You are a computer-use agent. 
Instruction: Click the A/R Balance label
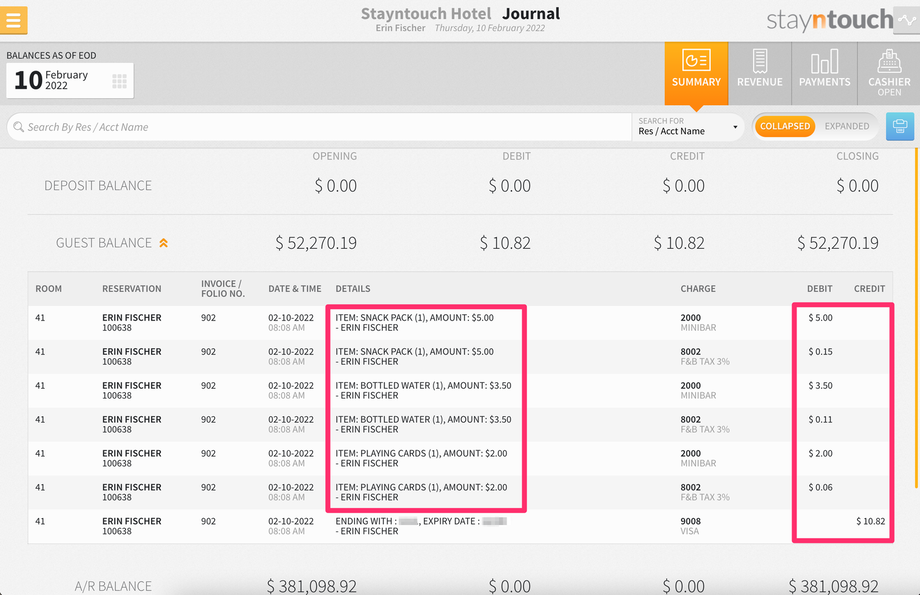click(x=113, y=586)
